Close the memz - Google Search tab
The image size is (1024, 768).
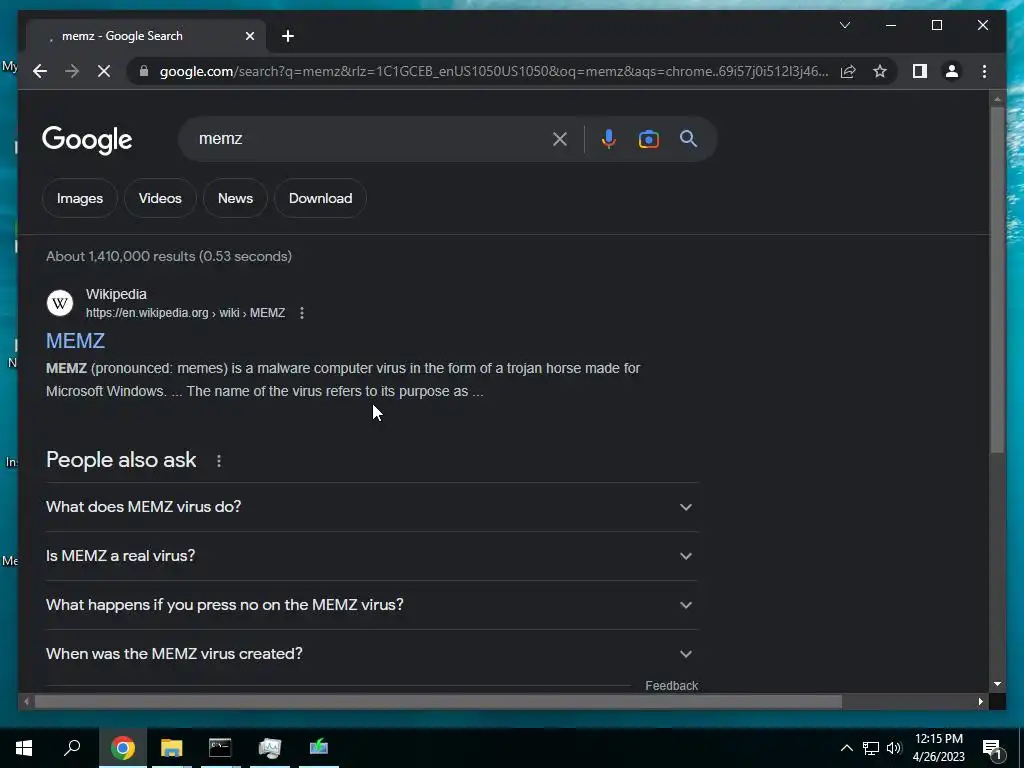tap(249, 36)
